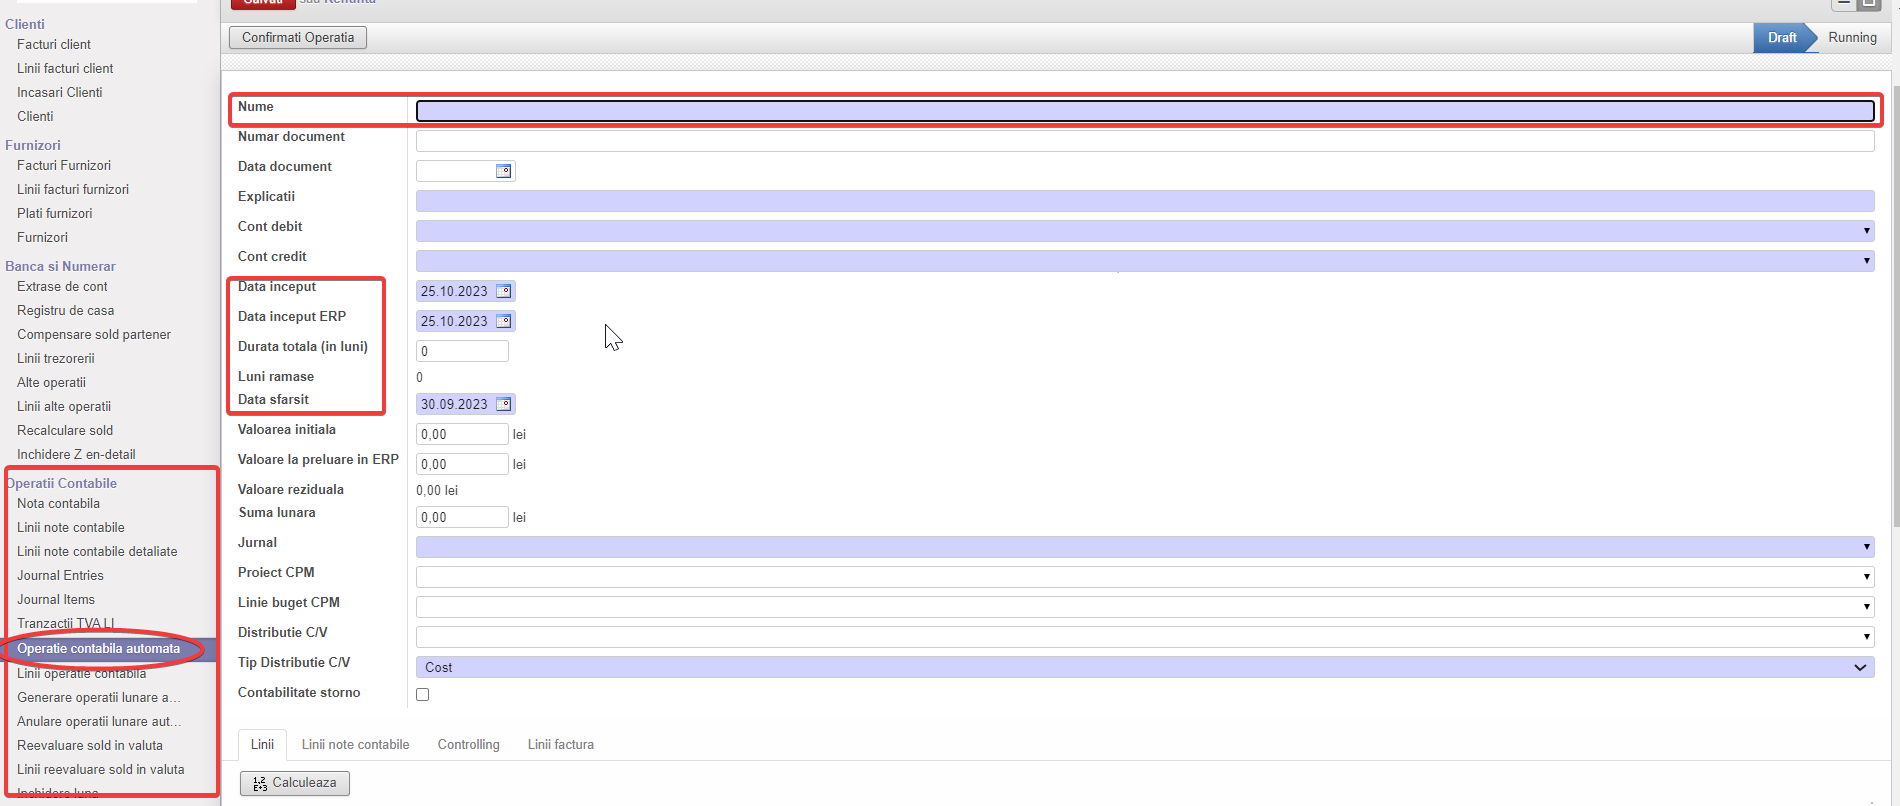Open calendar picker for Data inceput
This screenshot has height=806, width=1900.
pos(503,291)
